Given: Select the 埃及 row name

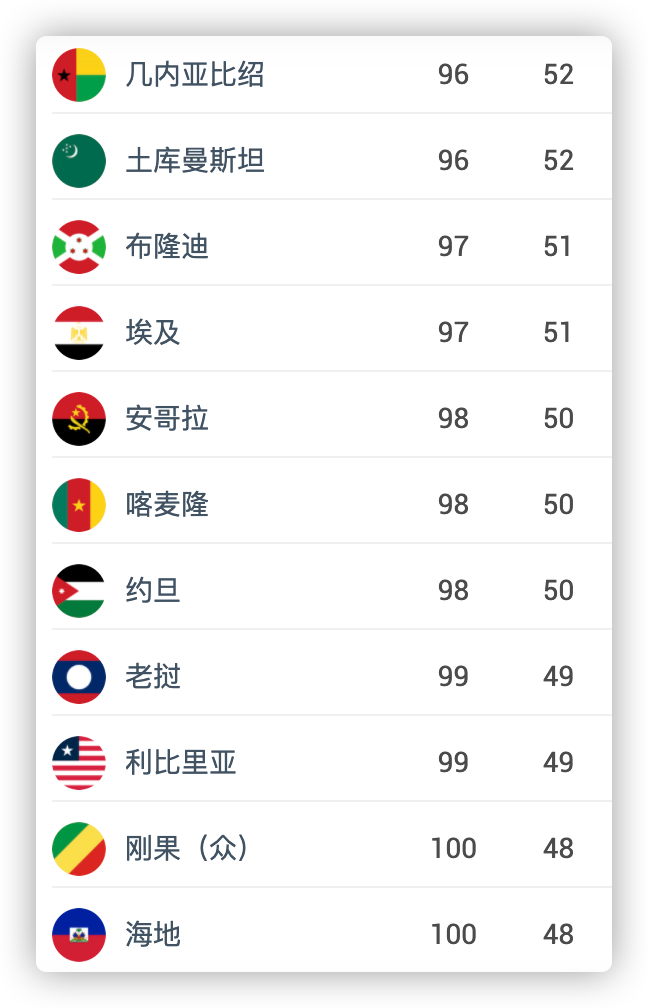Looking at the screenshot, I should [153, 332].
